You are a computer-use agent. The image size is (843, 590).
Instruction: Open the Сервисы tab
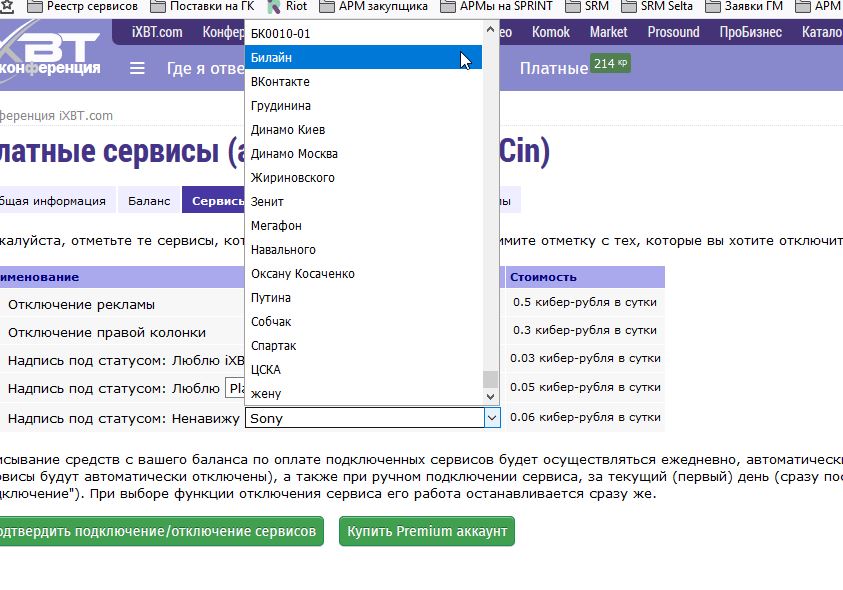tap(215, 201)
